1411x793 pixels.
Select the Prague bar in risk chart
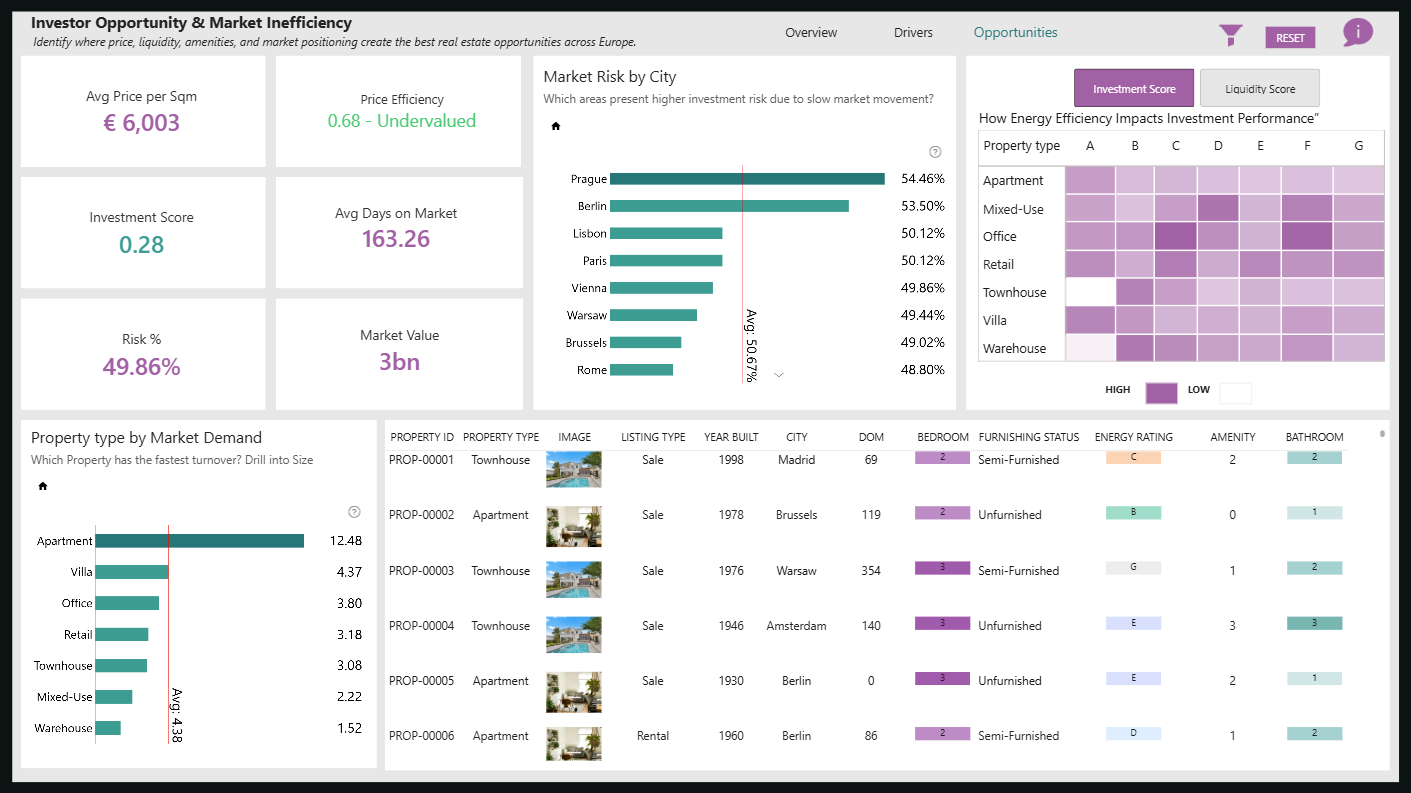point(747,179)
